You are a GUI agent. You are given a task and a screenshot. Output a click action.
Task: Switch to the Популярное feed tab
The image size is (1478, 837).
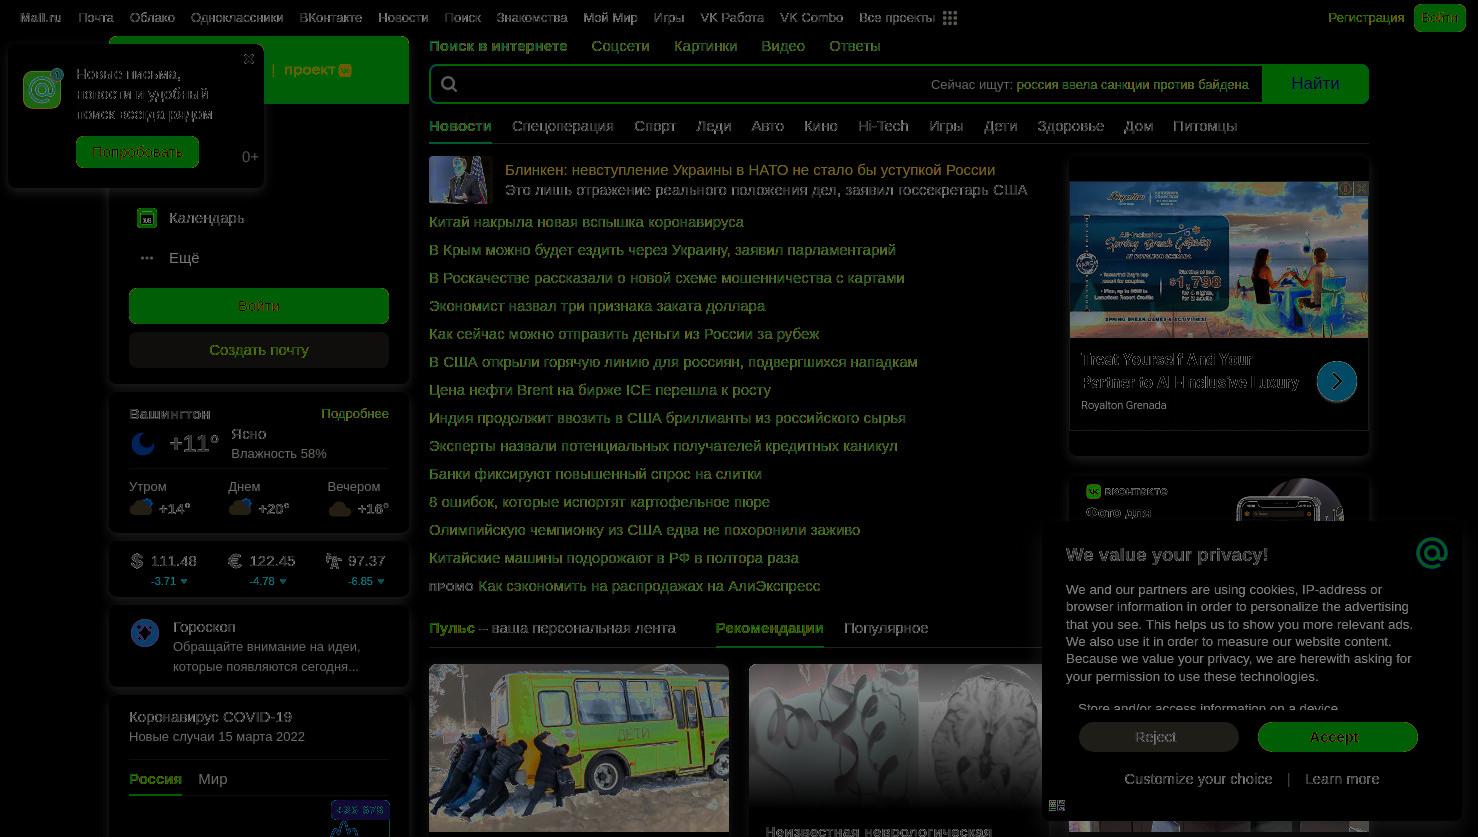coord(886,628)
